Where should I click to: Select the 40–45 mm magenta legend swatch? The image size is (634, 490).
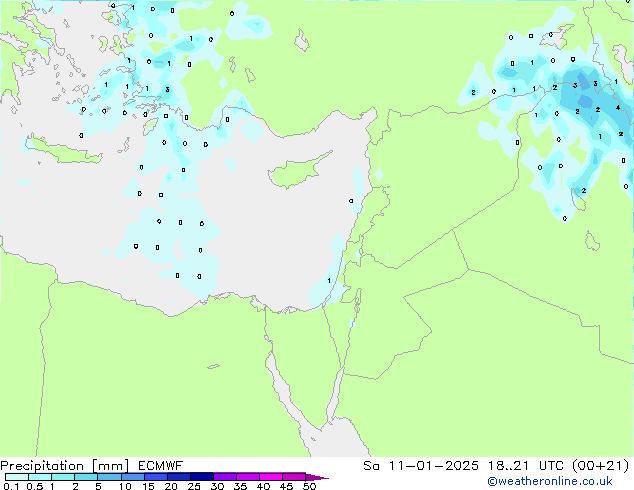click(x=271, y=477)
